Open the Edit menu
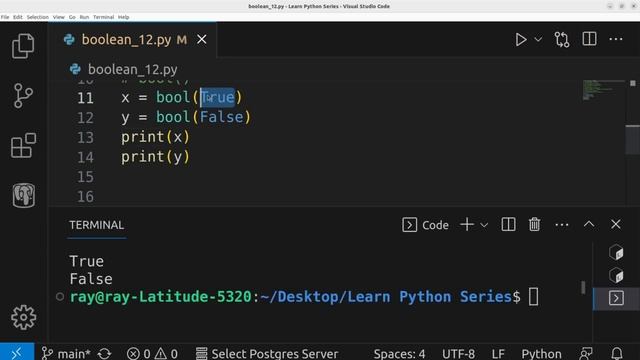640x360 pixels. [x=18, y=17]
